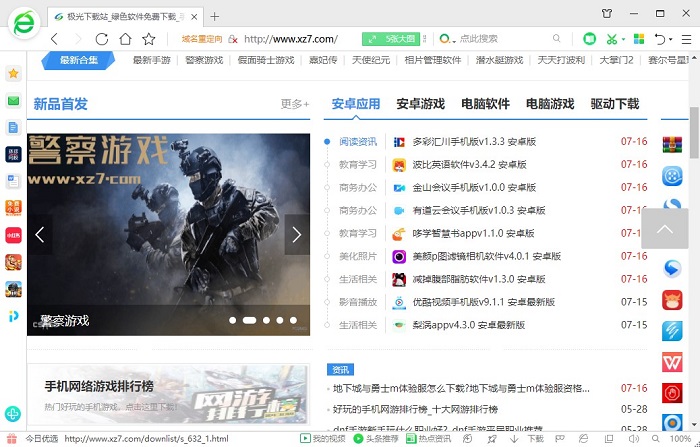Click the search magnifier icon
This screenshot has width=700, height=447.
click(556, 38)
